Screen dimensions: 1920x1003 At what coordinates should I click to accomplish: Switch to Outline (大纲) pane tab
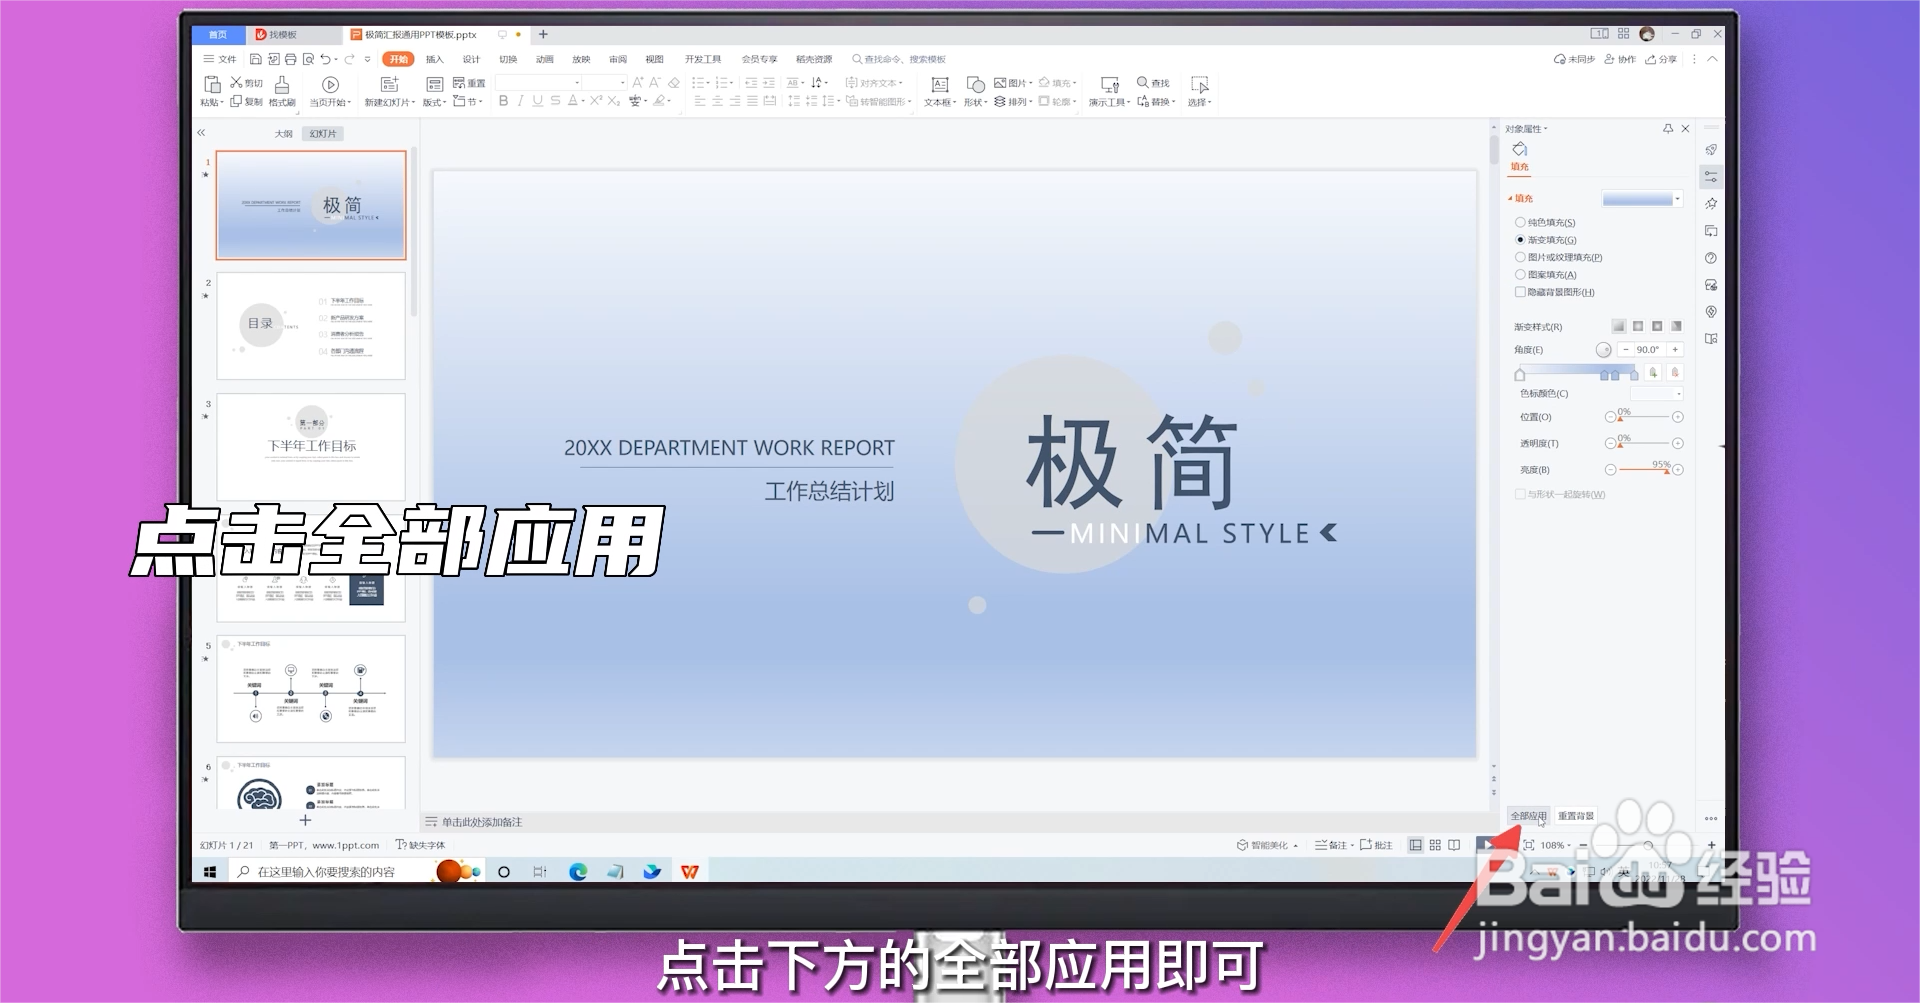point(284,134)
